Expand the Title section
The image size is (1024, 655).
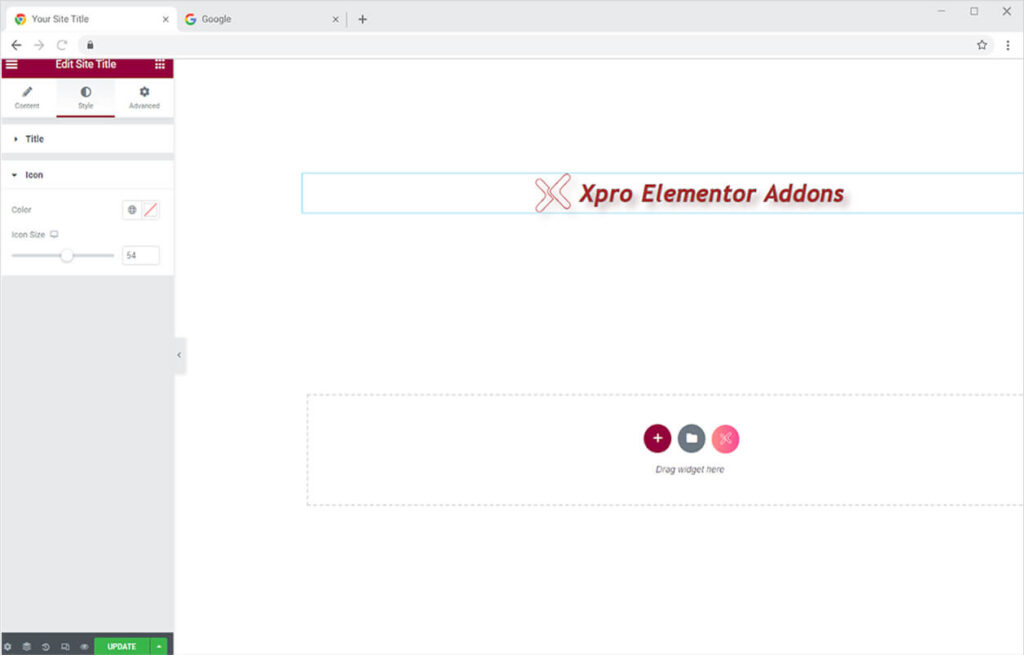click(x=34, y=139)
